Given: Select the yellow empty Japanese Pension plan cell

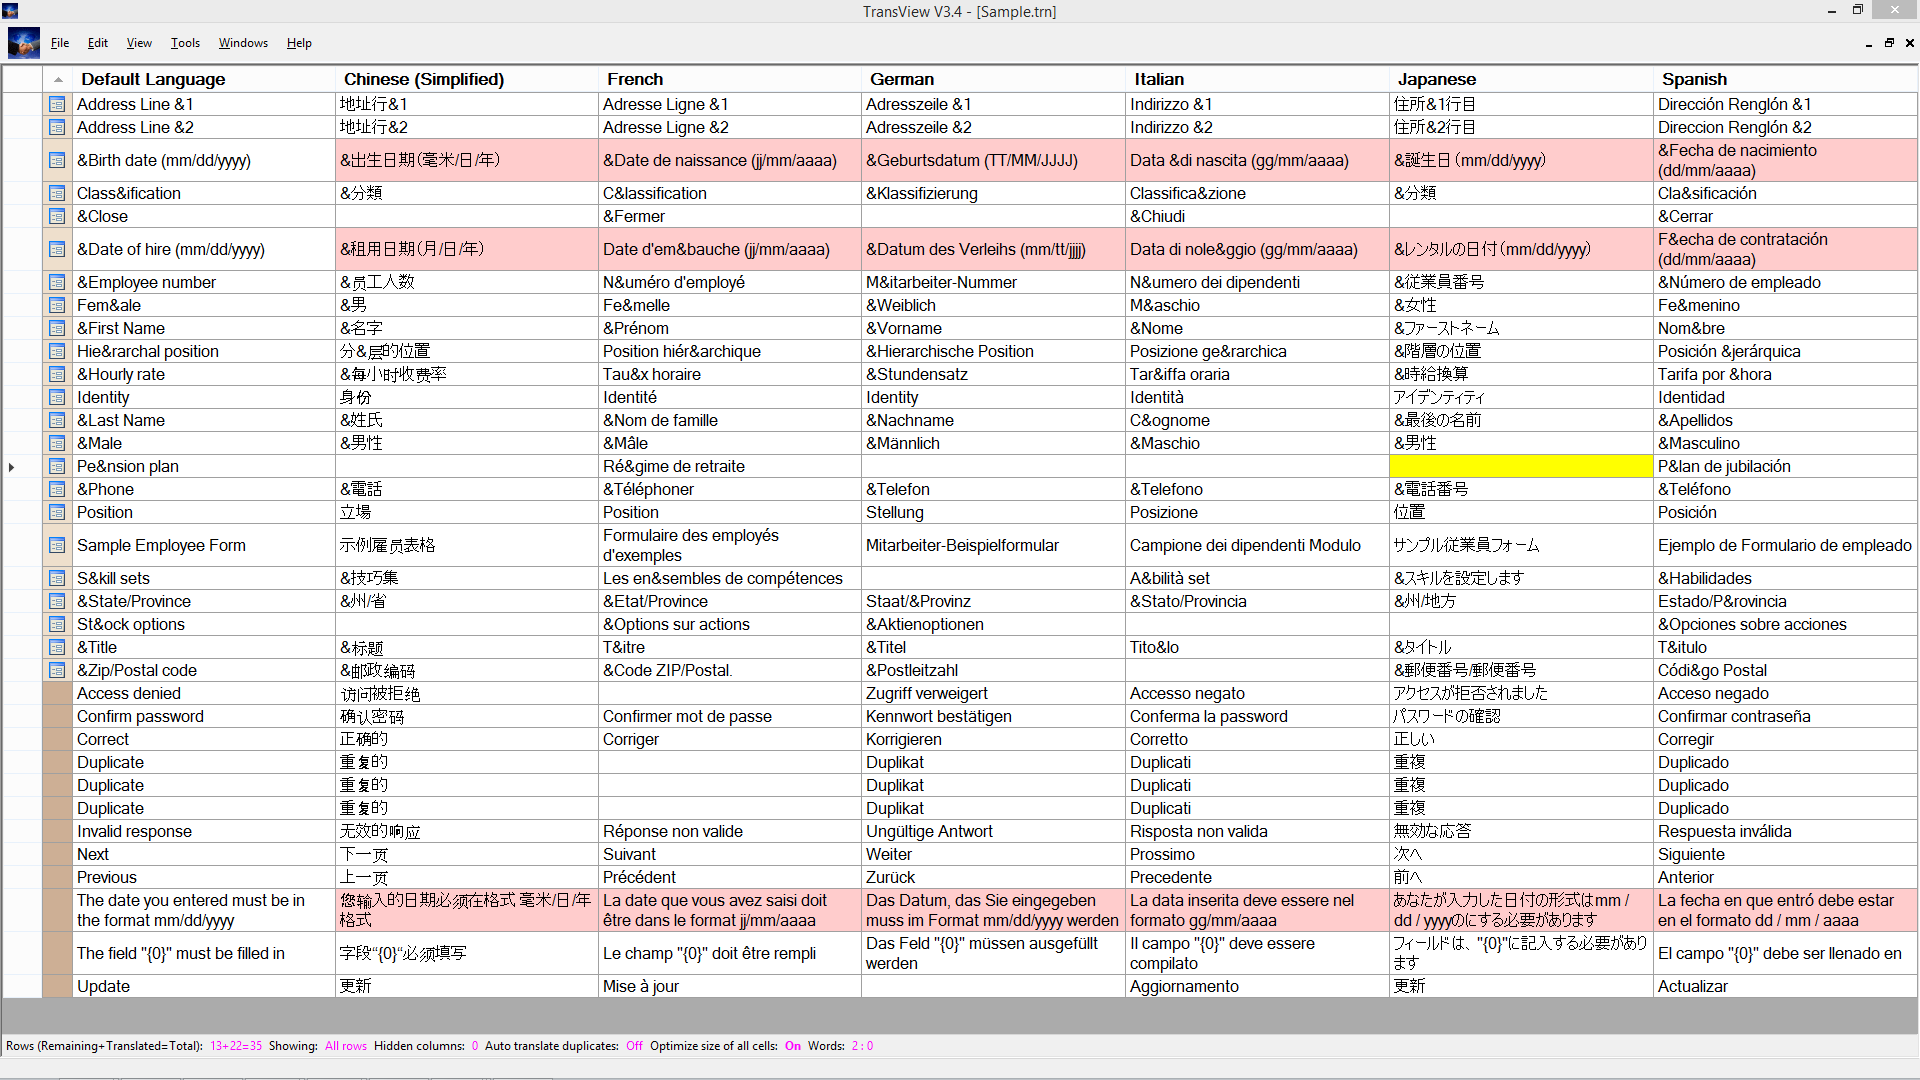Looking at the screenshot, I should point(1520,466).
